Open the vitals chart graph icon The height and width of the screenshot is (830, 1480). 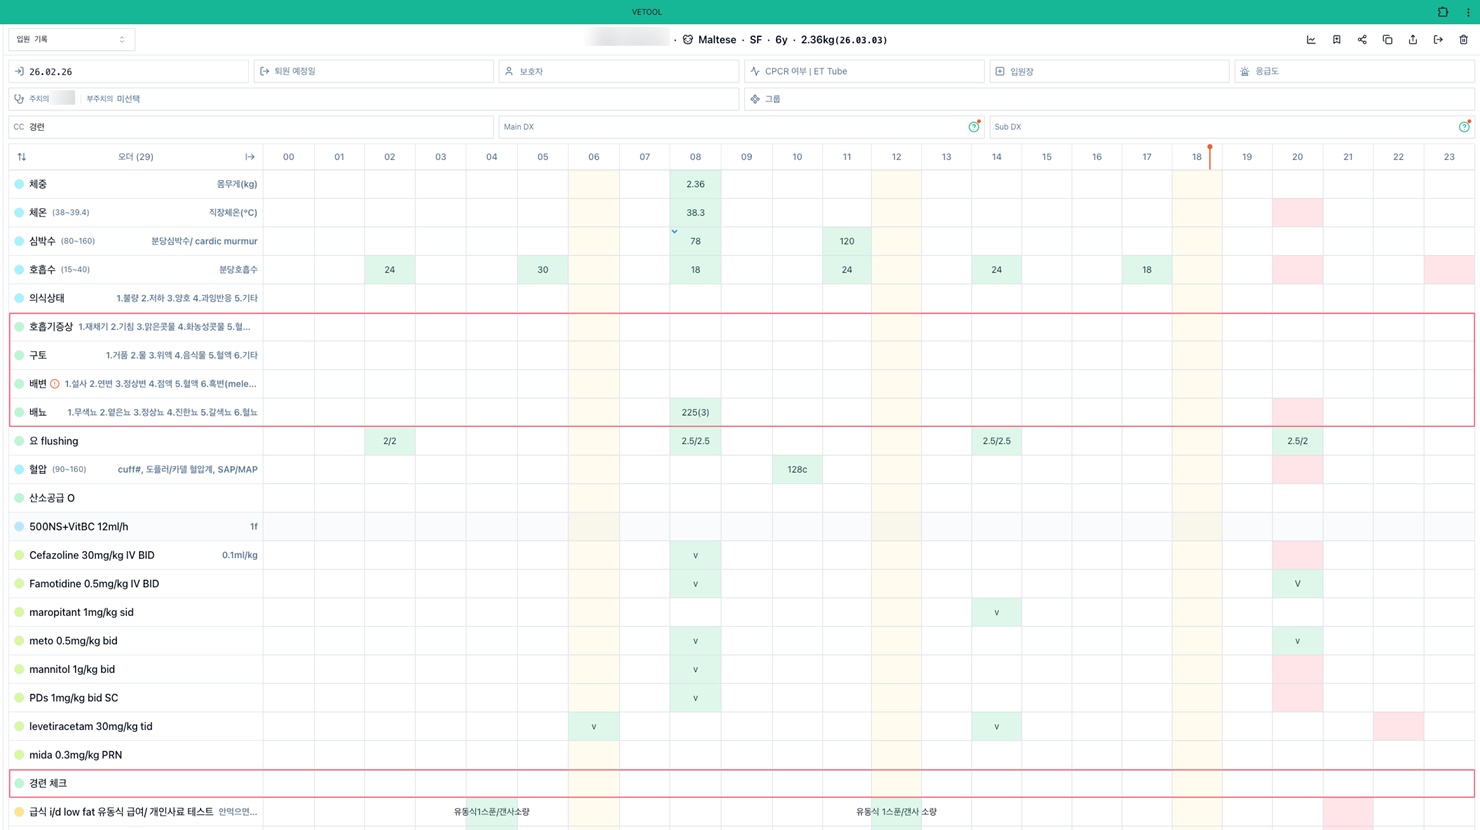[1311, 40]
